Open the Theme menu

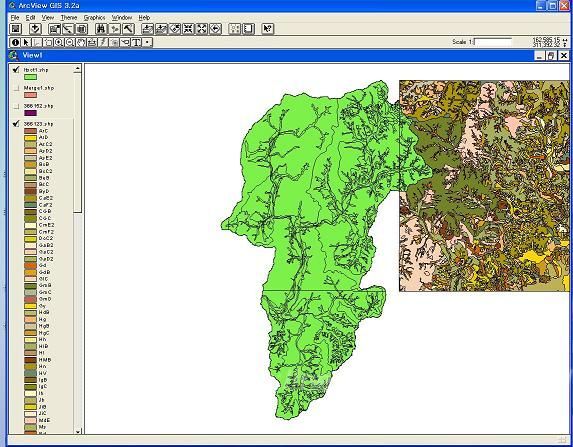[x=69, y=17]
